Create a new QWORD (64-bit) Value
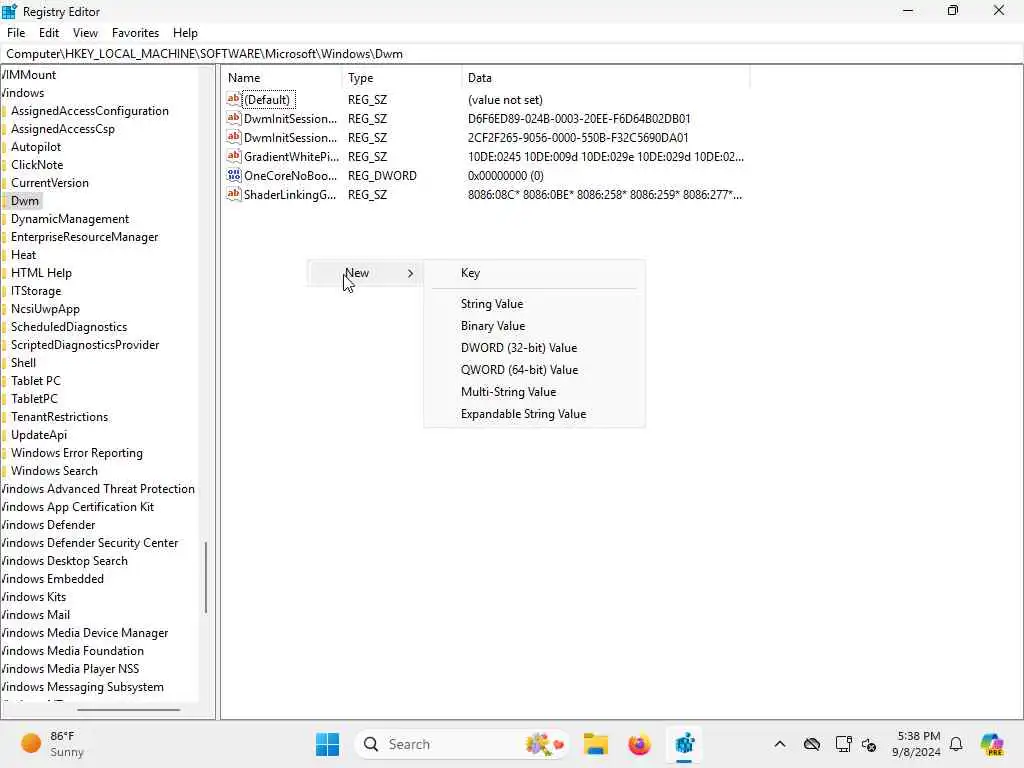 pos(534,370)
